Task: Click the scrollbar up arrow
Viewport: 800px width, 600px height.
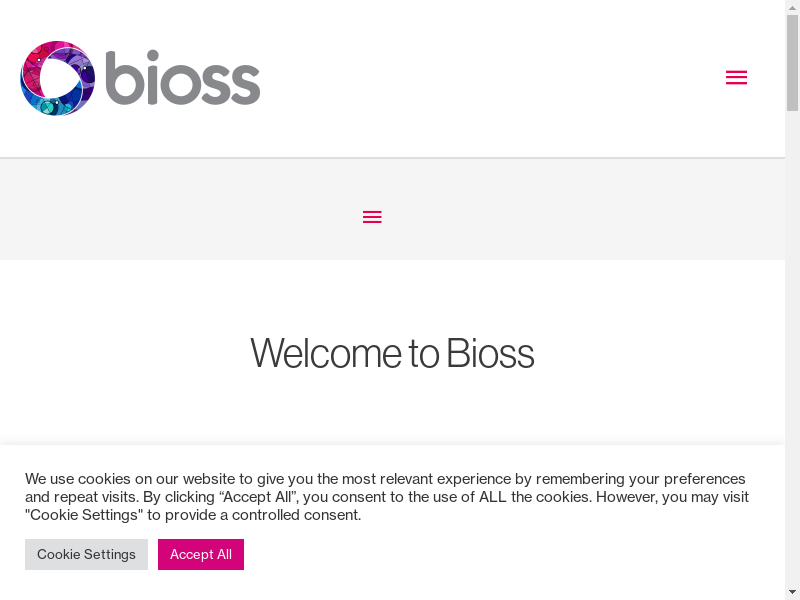Action: [x=792, y=7]
